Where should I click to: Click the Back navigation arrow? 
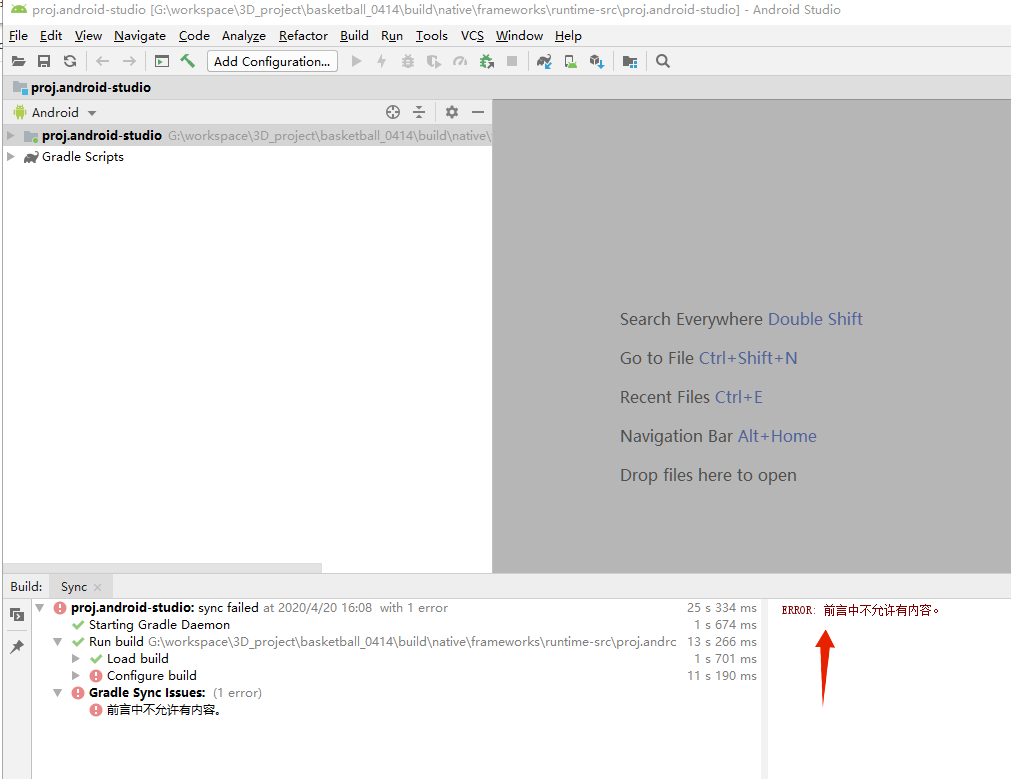(x=103, y=61)
